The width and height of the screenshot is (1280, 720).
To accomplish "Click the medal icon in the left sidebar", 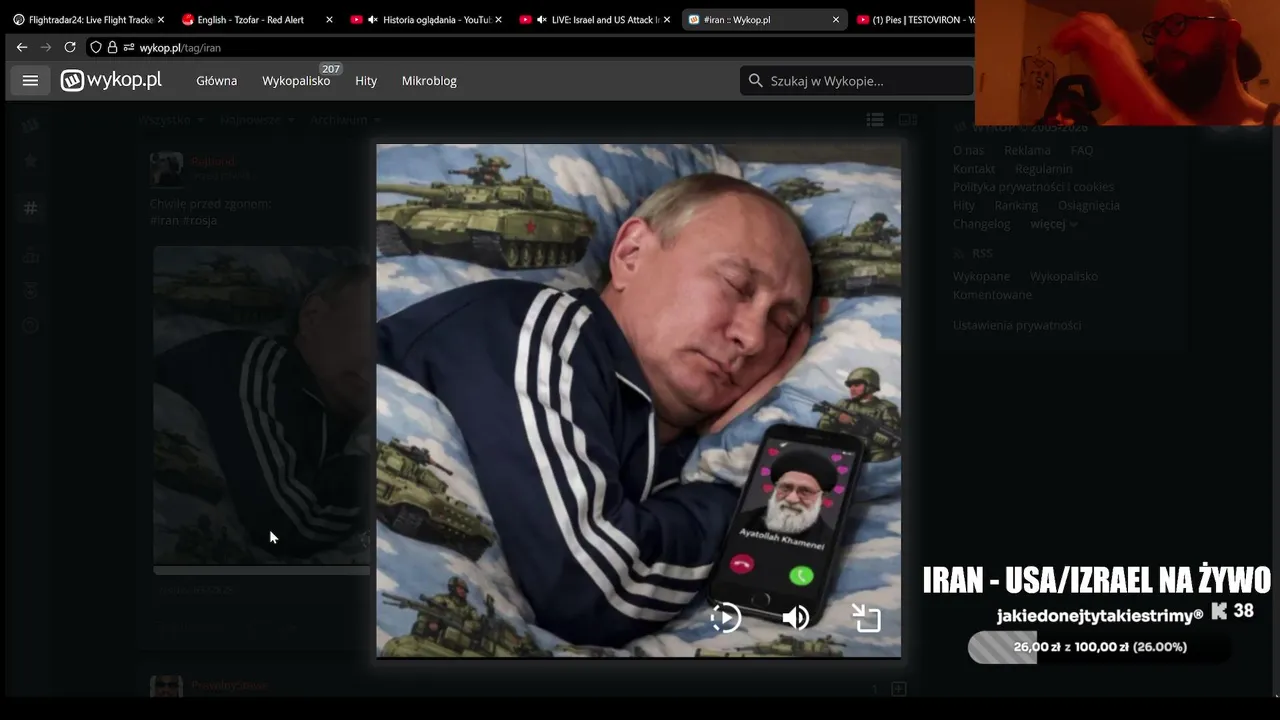I will [31, 291].
